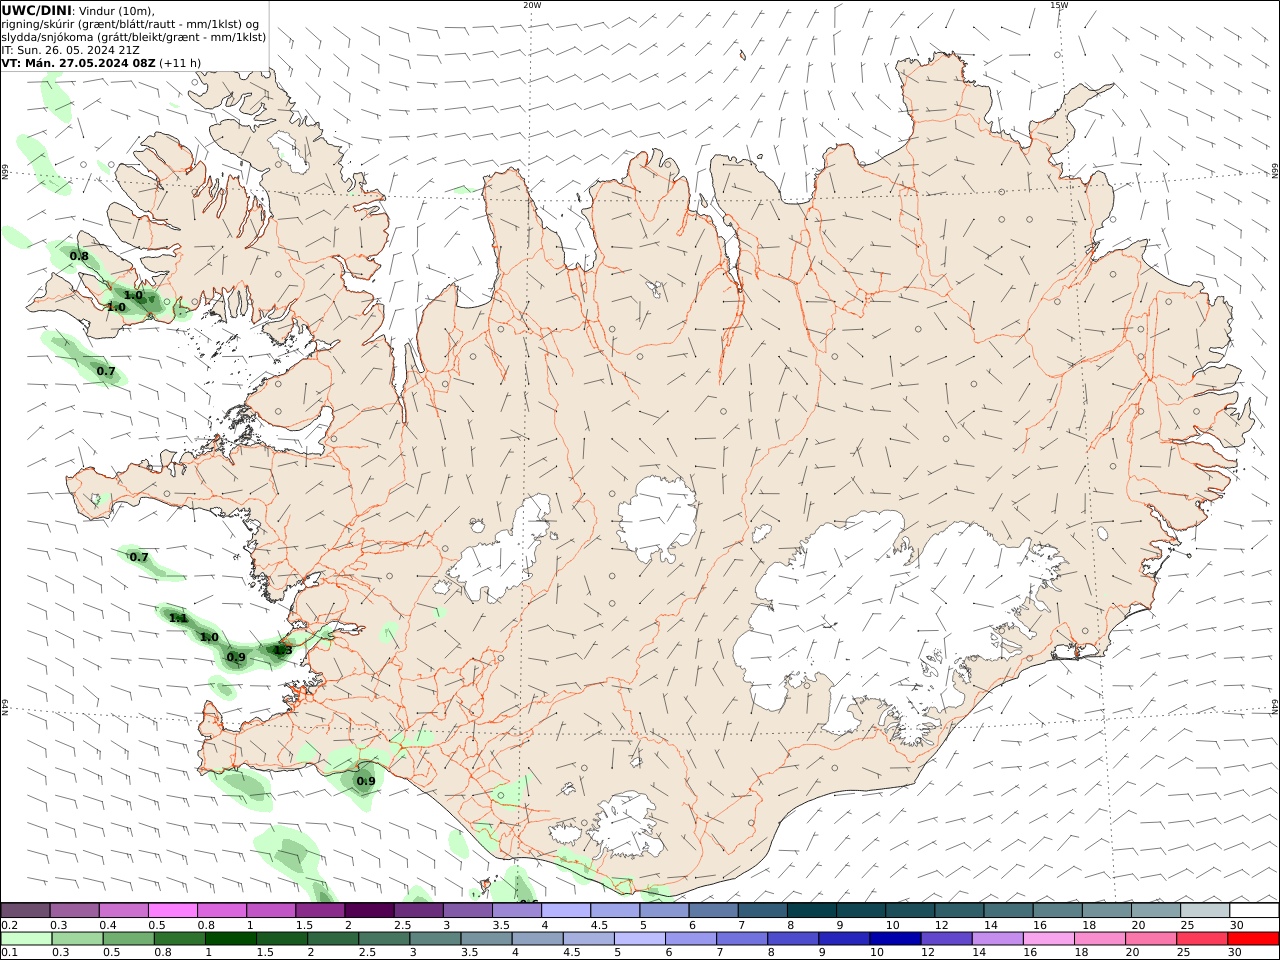Select the orchid 1–1.5 snow swatch
Image resolution: width=1280 pixels, height=960 pixels.
click(x=271, y=910)
